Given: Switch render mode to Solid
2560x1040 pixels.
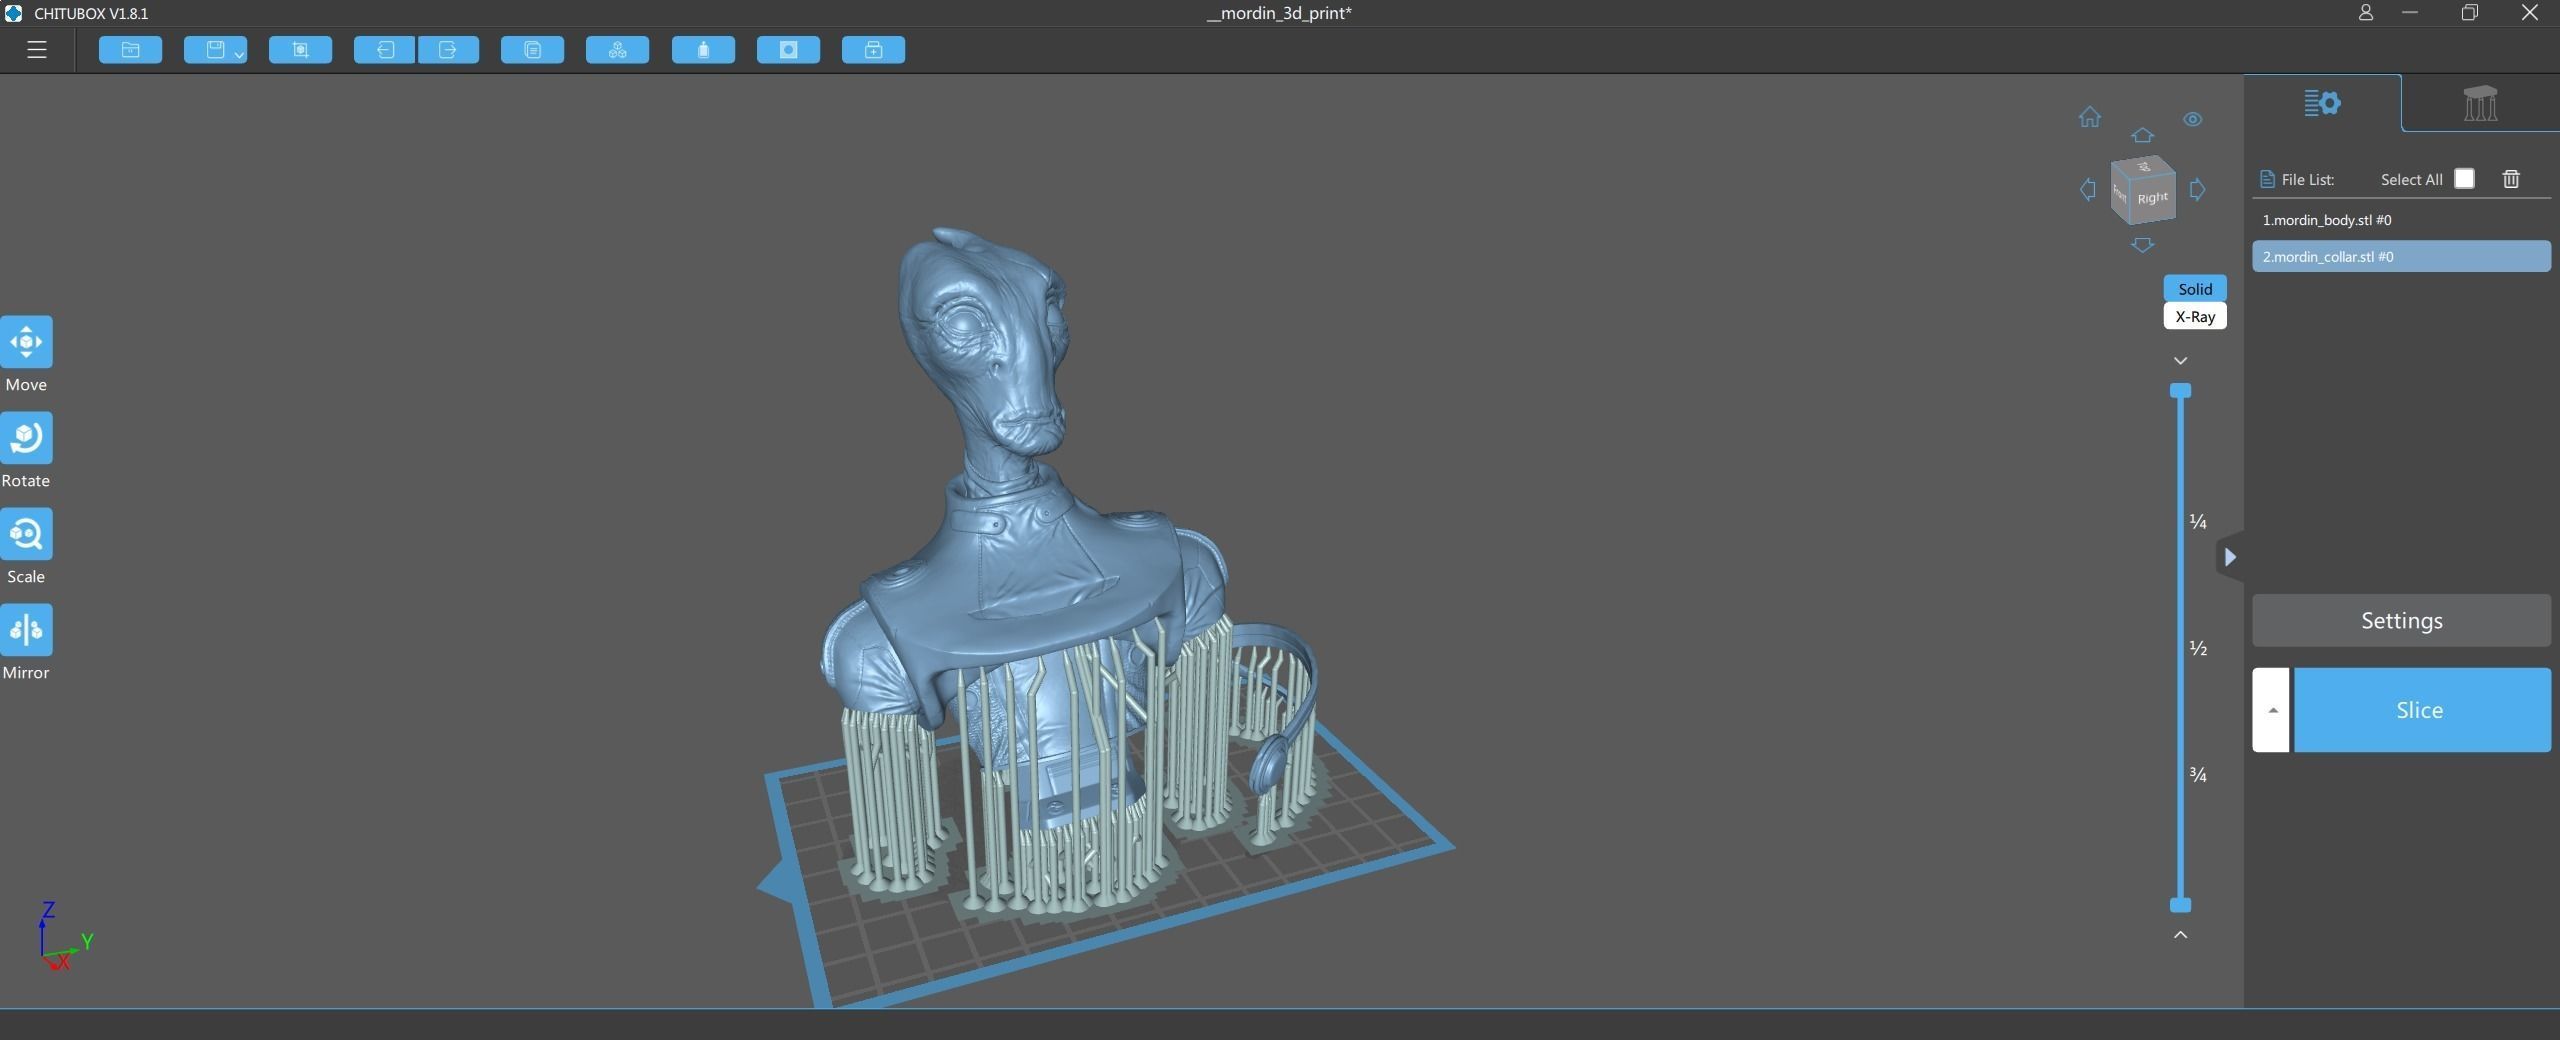Looking at the screenshot, I should pos(2195,289).
